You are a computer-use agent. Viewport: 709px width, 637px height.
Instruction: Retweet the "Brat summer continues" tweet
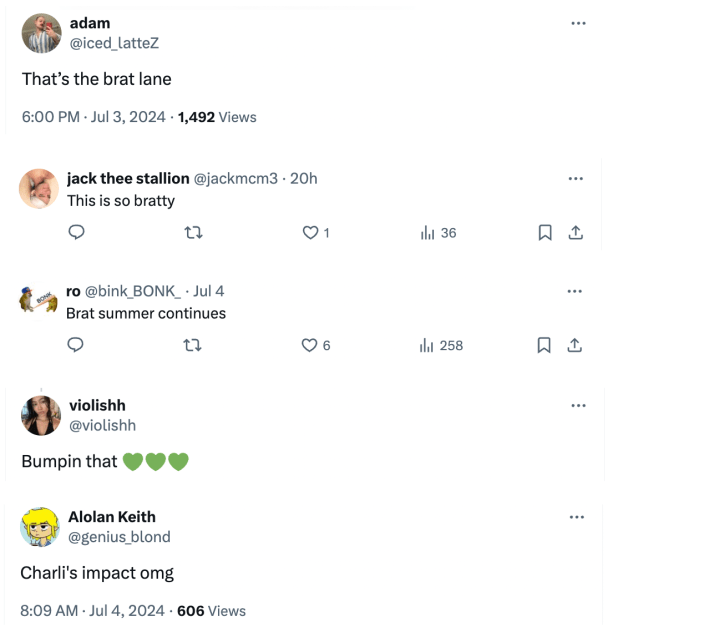193,345
